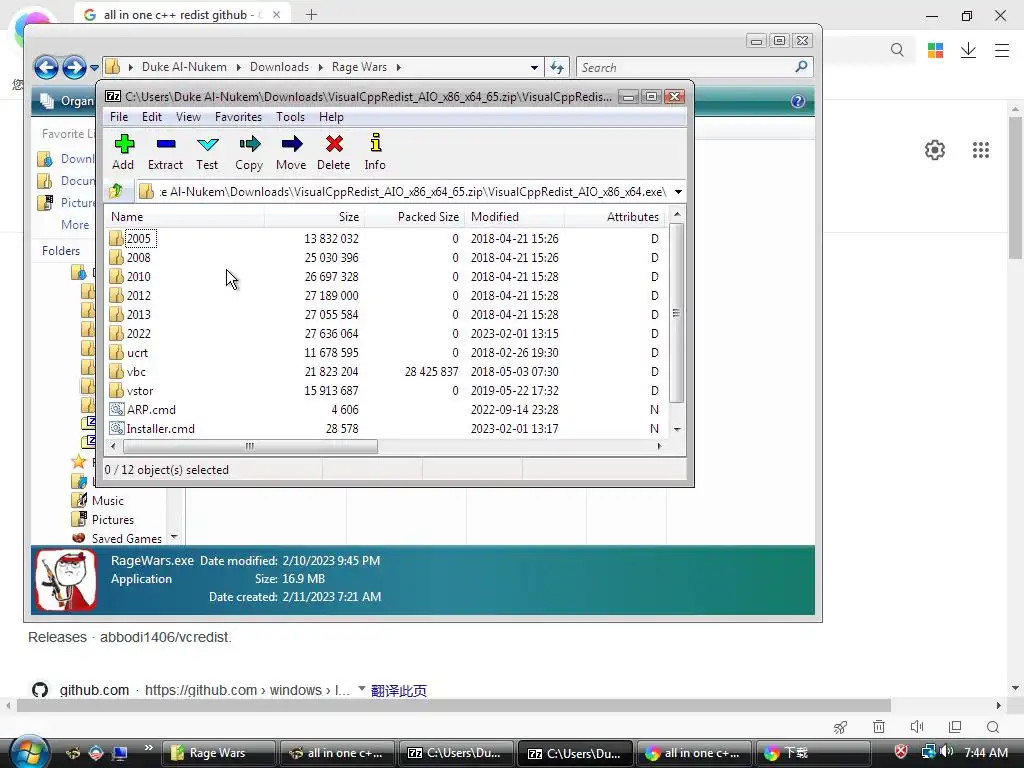Sort the list by Name column
This screenshot has width=1024, height=768.
click(185, 217)
